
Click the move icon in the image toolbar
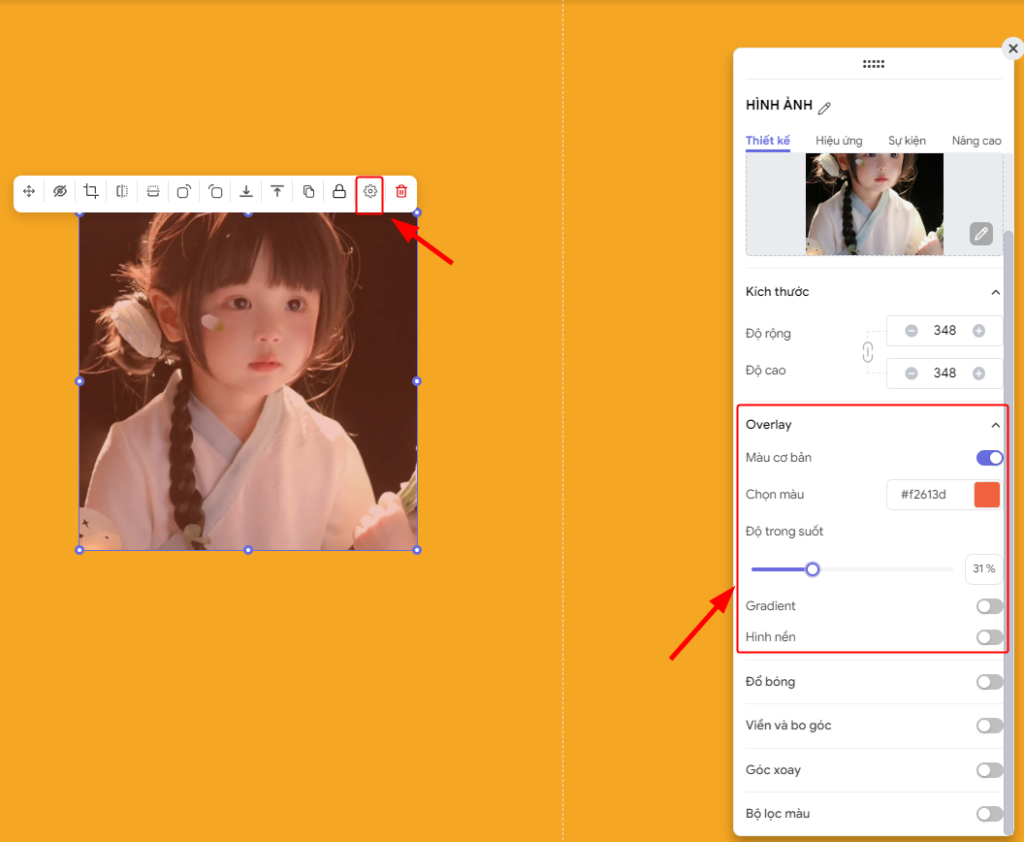(x=29, y=191)
